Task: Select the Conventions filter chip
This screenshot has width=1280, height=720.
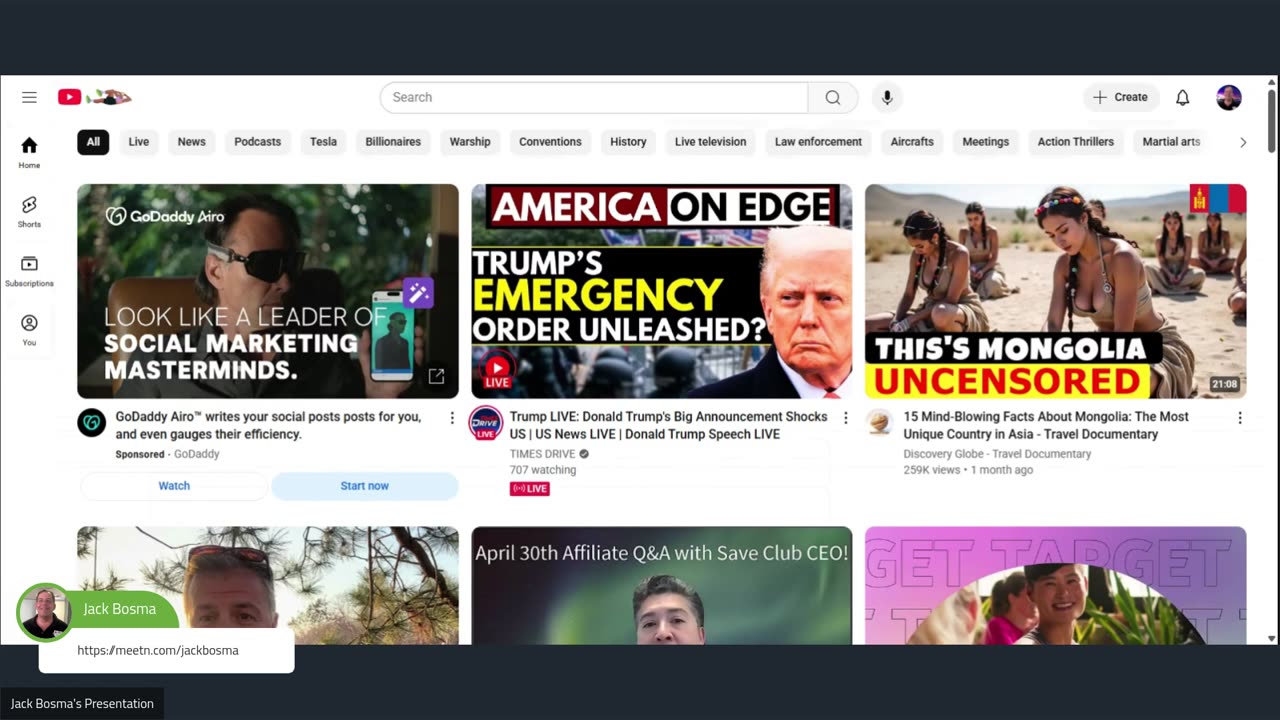Action: coord(550,142)
